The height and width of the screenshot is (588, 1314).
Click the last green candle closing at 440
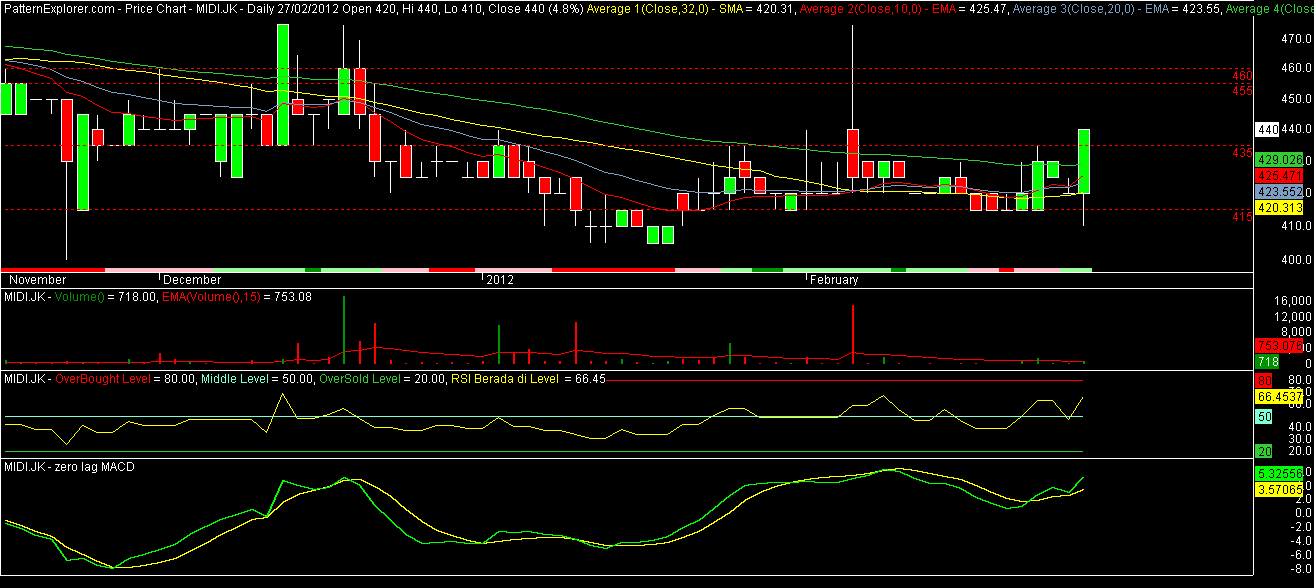[1083, 161]
